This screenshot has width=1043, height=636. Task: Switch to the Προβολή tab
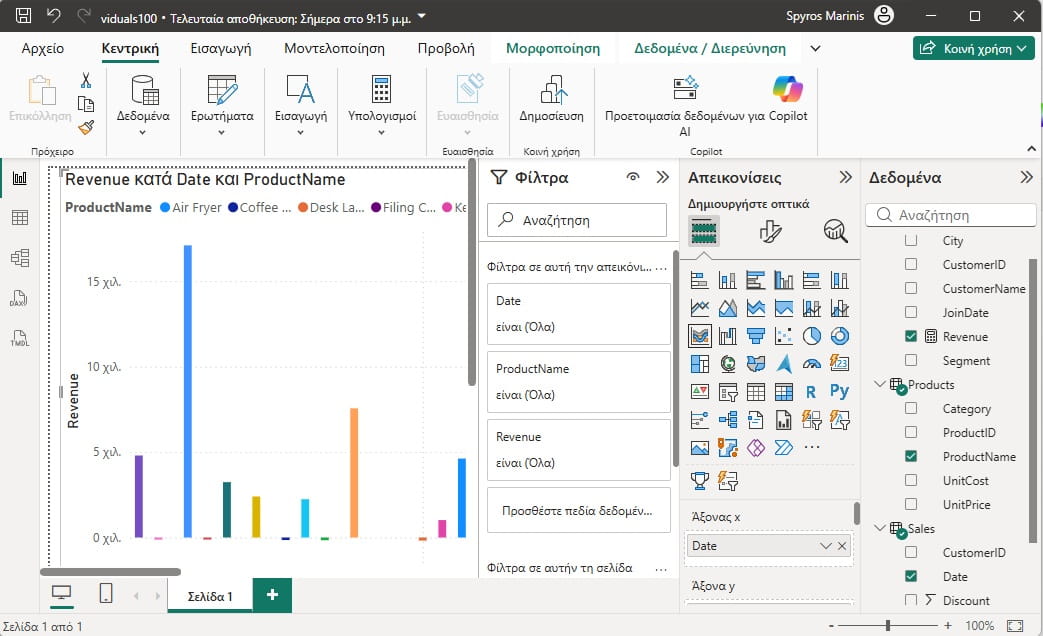click(446, 49)
